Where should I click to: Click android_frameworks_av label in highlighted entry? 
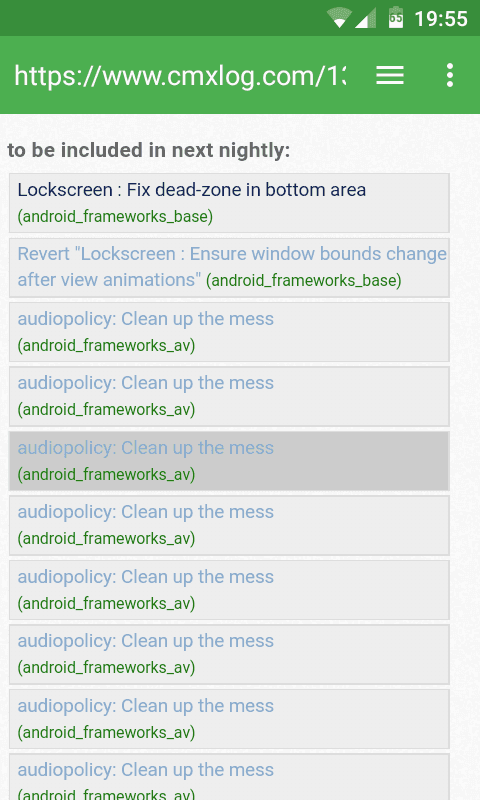[106, 474]
